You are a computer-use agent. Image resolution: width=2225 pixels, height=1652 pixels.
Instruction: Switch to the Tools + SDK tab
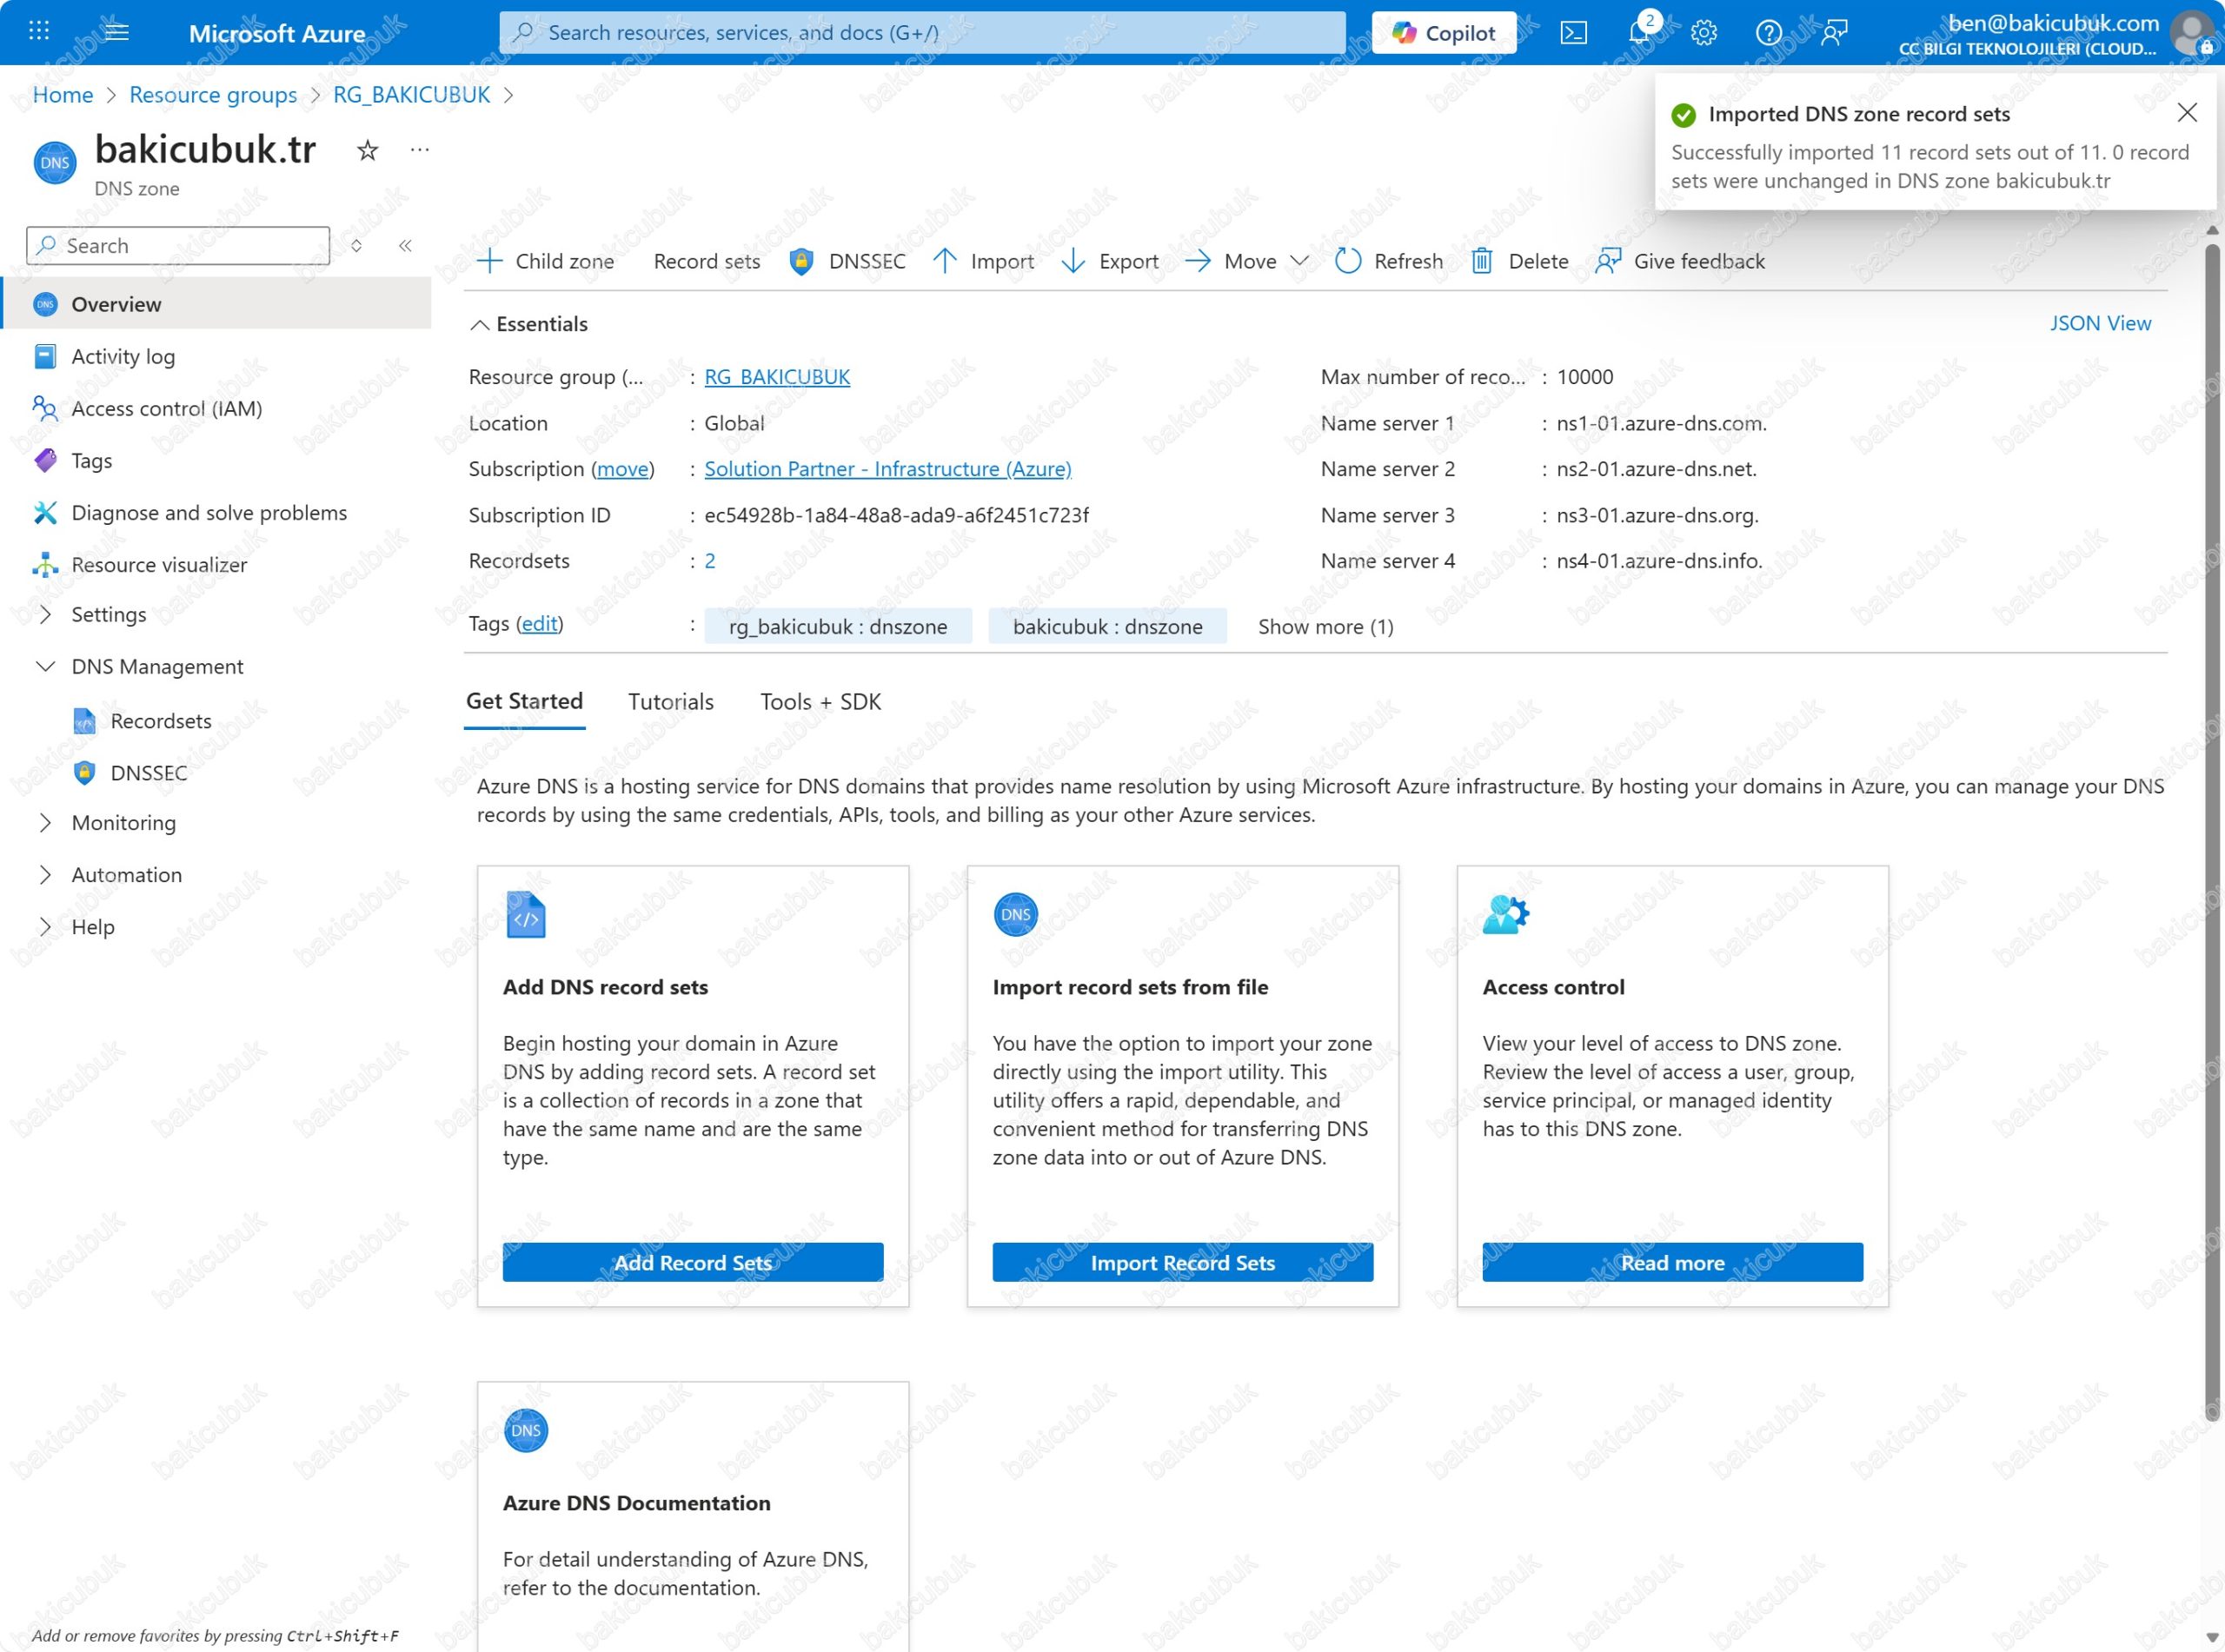820,701
